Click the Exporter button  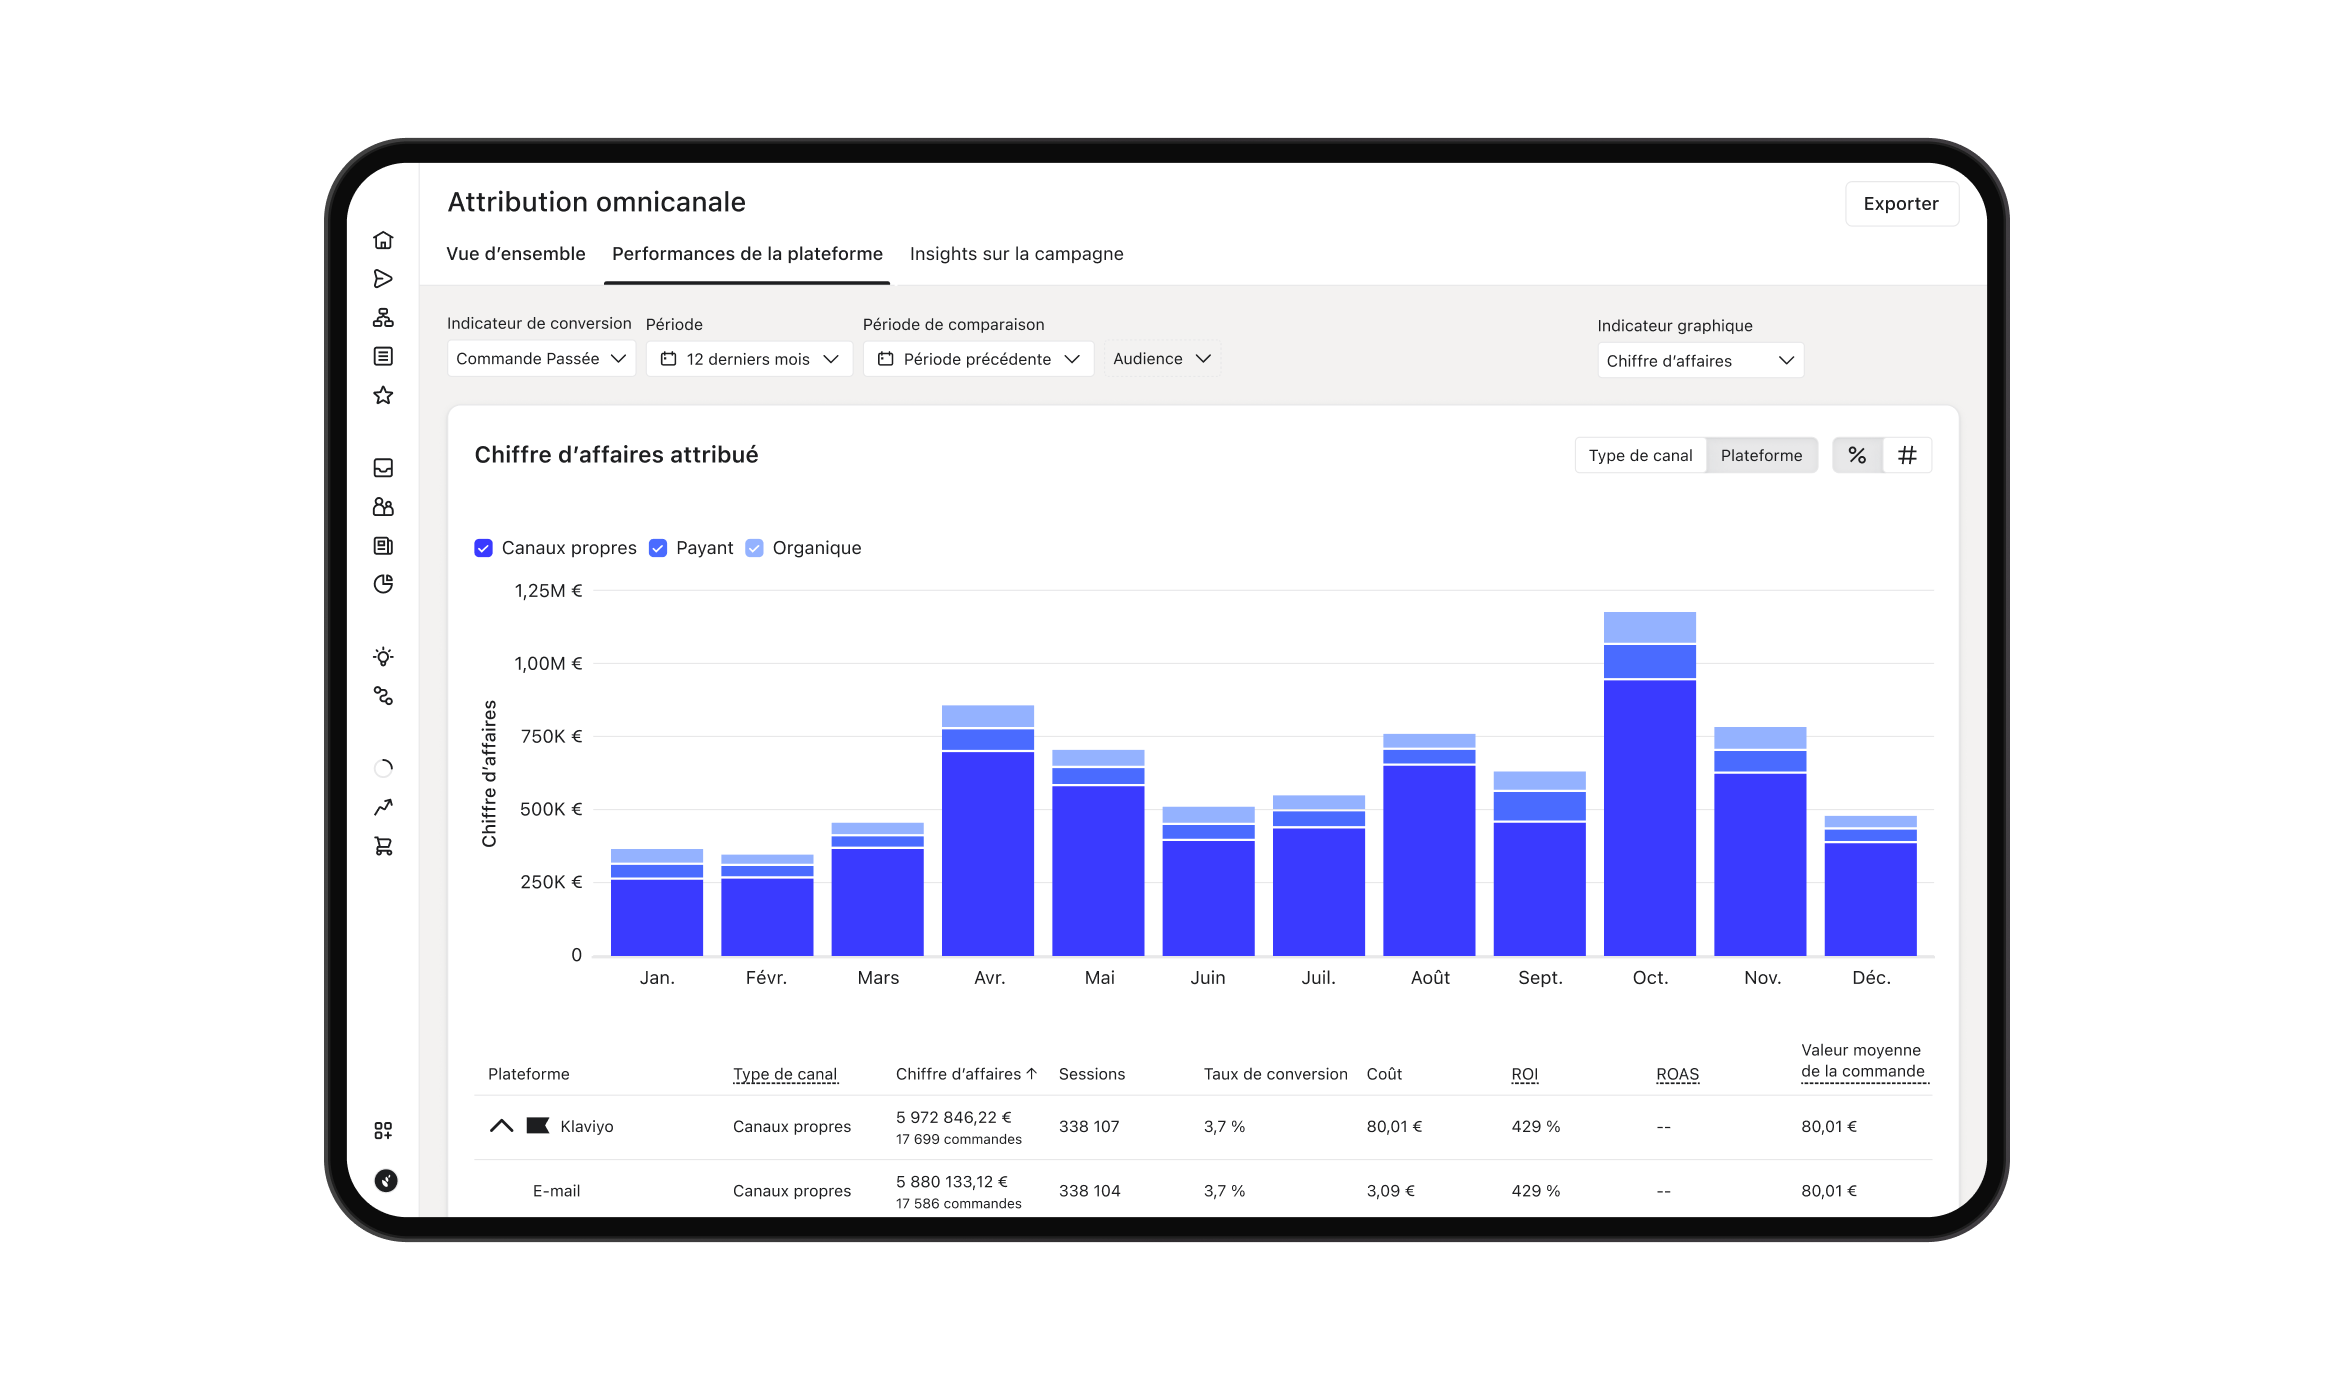[1900, 204]
